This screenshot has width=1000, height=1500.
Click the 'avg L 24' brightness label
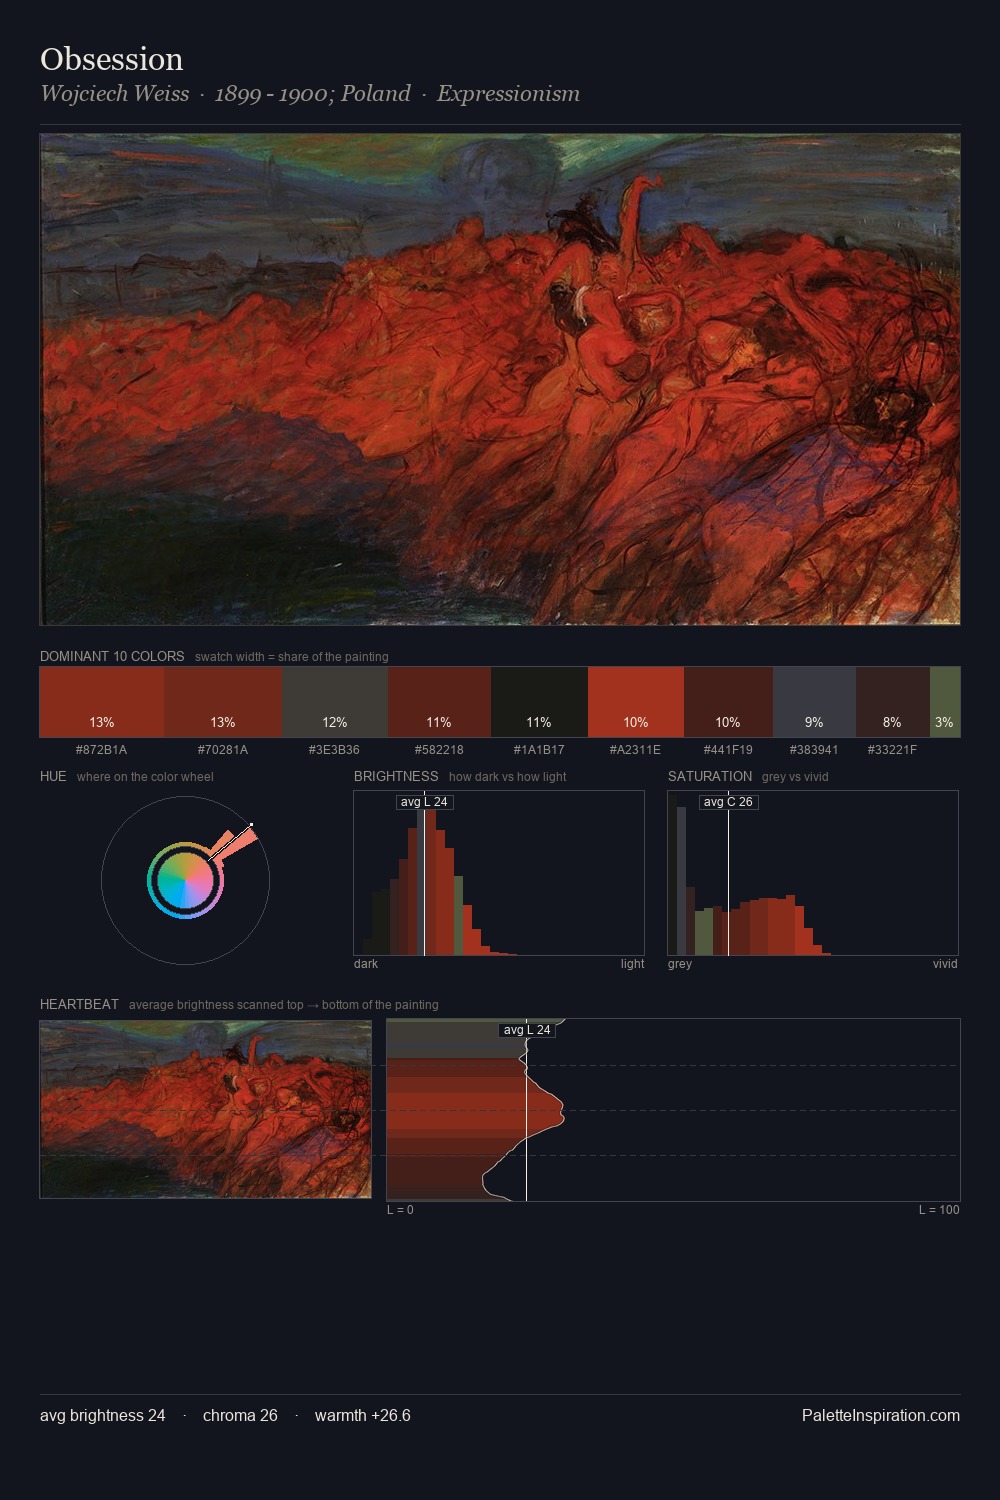coord(424,802)
